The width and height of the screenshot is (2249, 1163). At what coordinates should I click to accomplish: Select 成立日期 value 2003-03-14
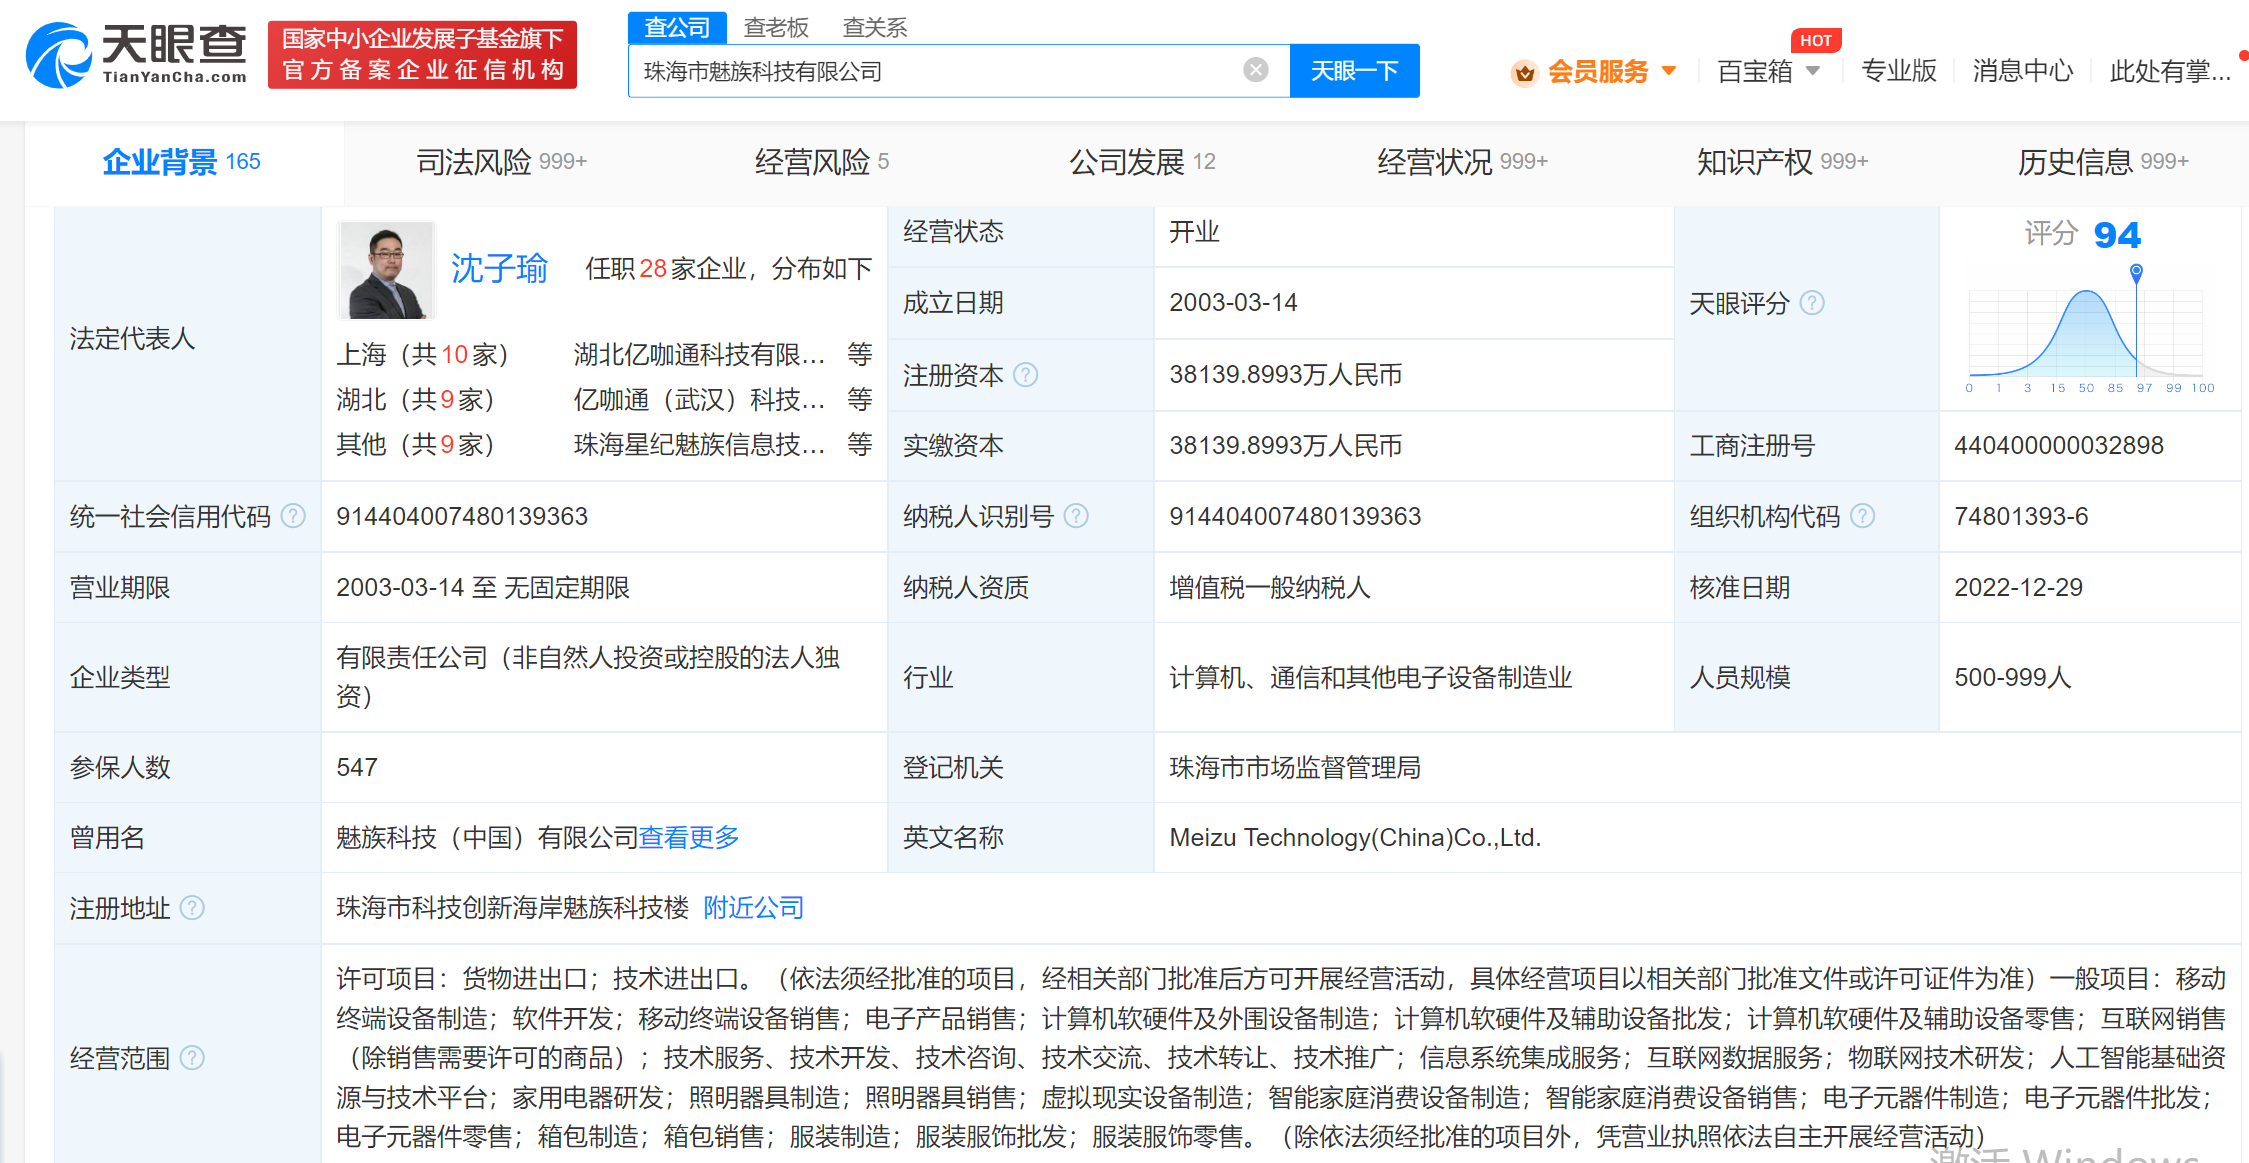1233,303
